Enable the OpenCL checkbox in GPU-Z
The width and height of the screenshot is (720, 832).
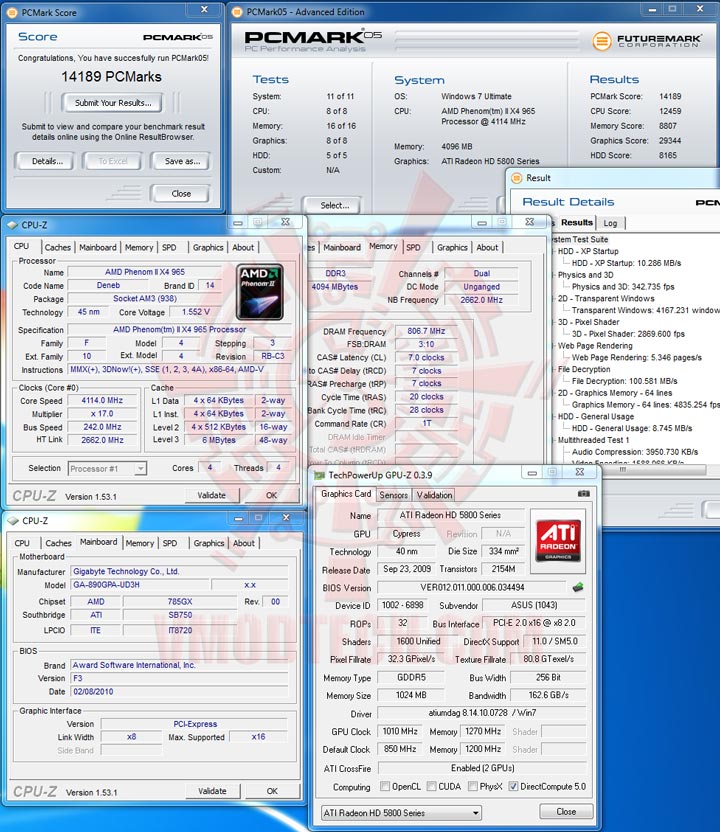coord(385,786)
